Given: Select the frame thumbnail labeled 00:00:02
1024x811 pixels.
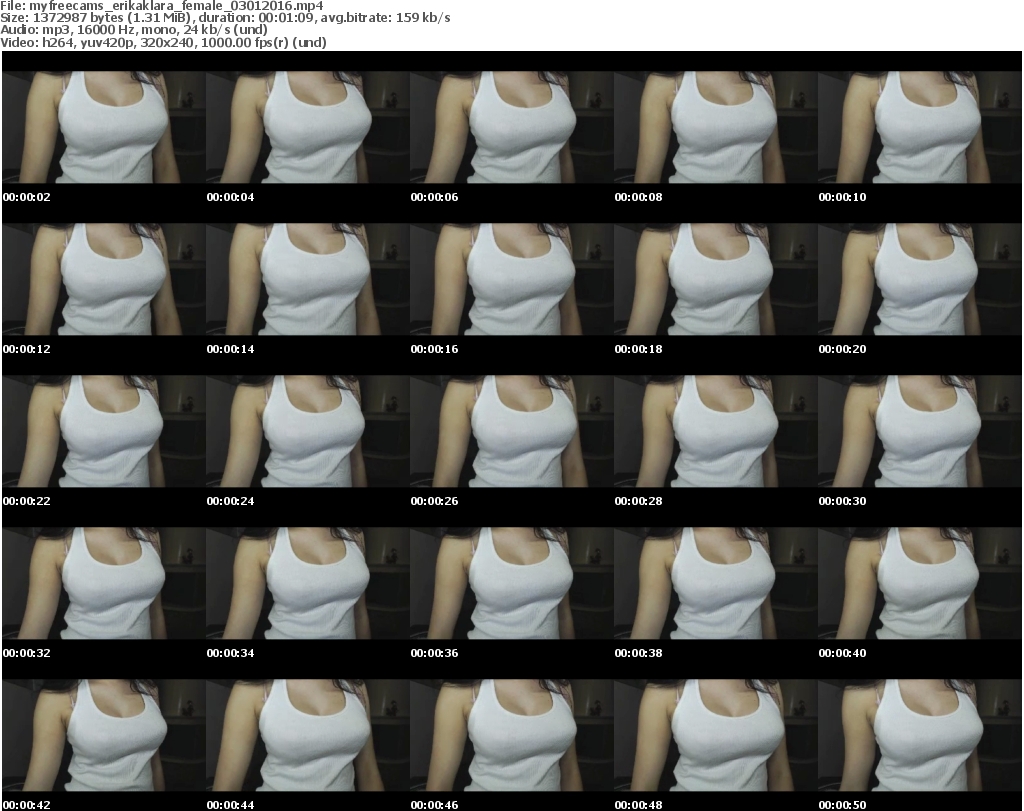Looking at the screenshot, I should pyautogui.click(x=104, y=127).
